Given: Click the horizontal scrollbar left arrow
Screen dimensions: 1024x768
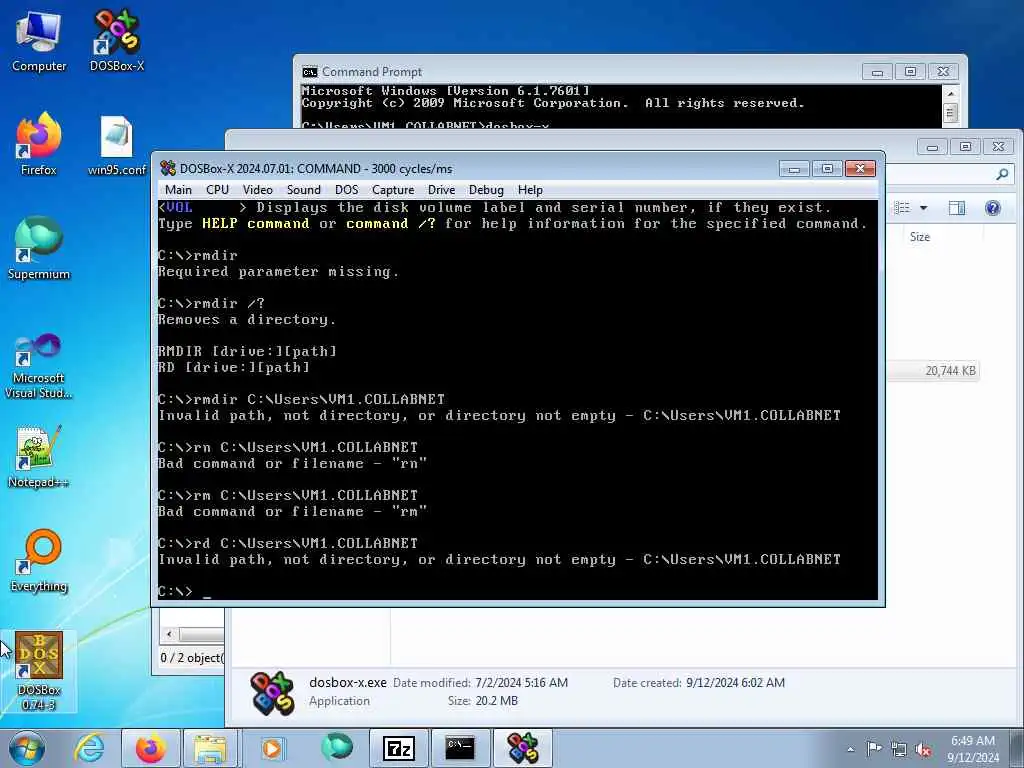Looking at the screenshot, I should tap(170, 634).
